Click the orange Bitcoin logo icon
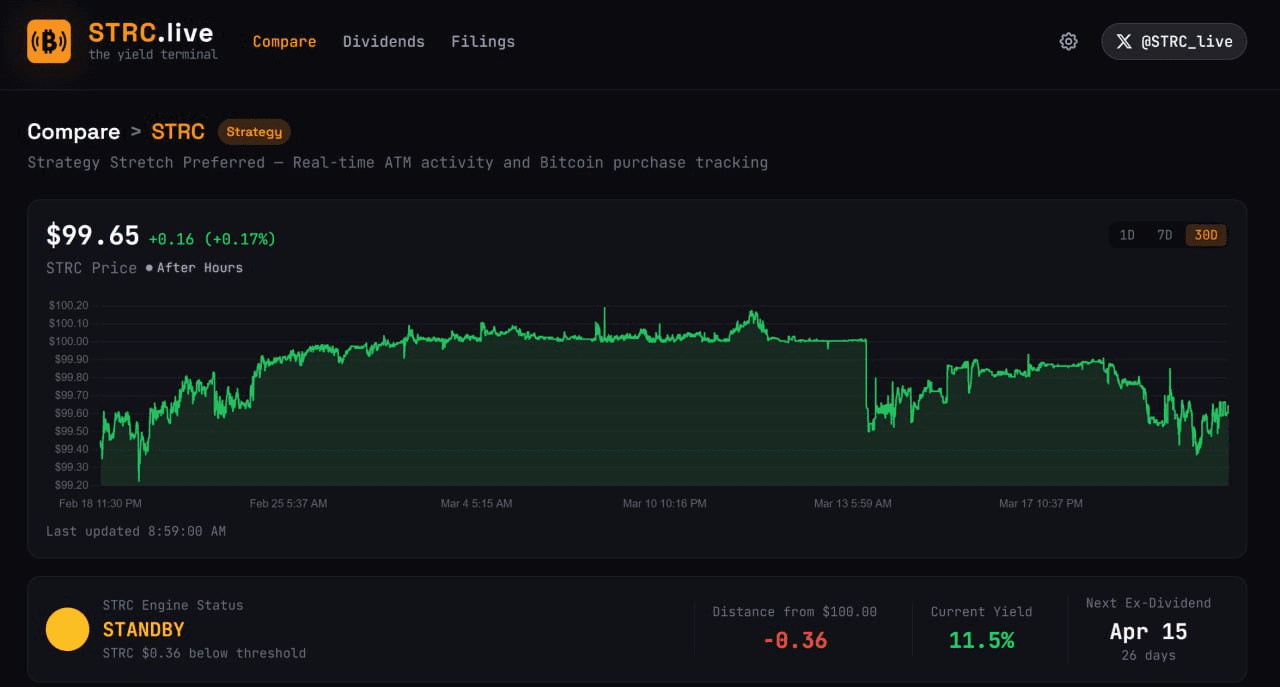 point(49,42)
